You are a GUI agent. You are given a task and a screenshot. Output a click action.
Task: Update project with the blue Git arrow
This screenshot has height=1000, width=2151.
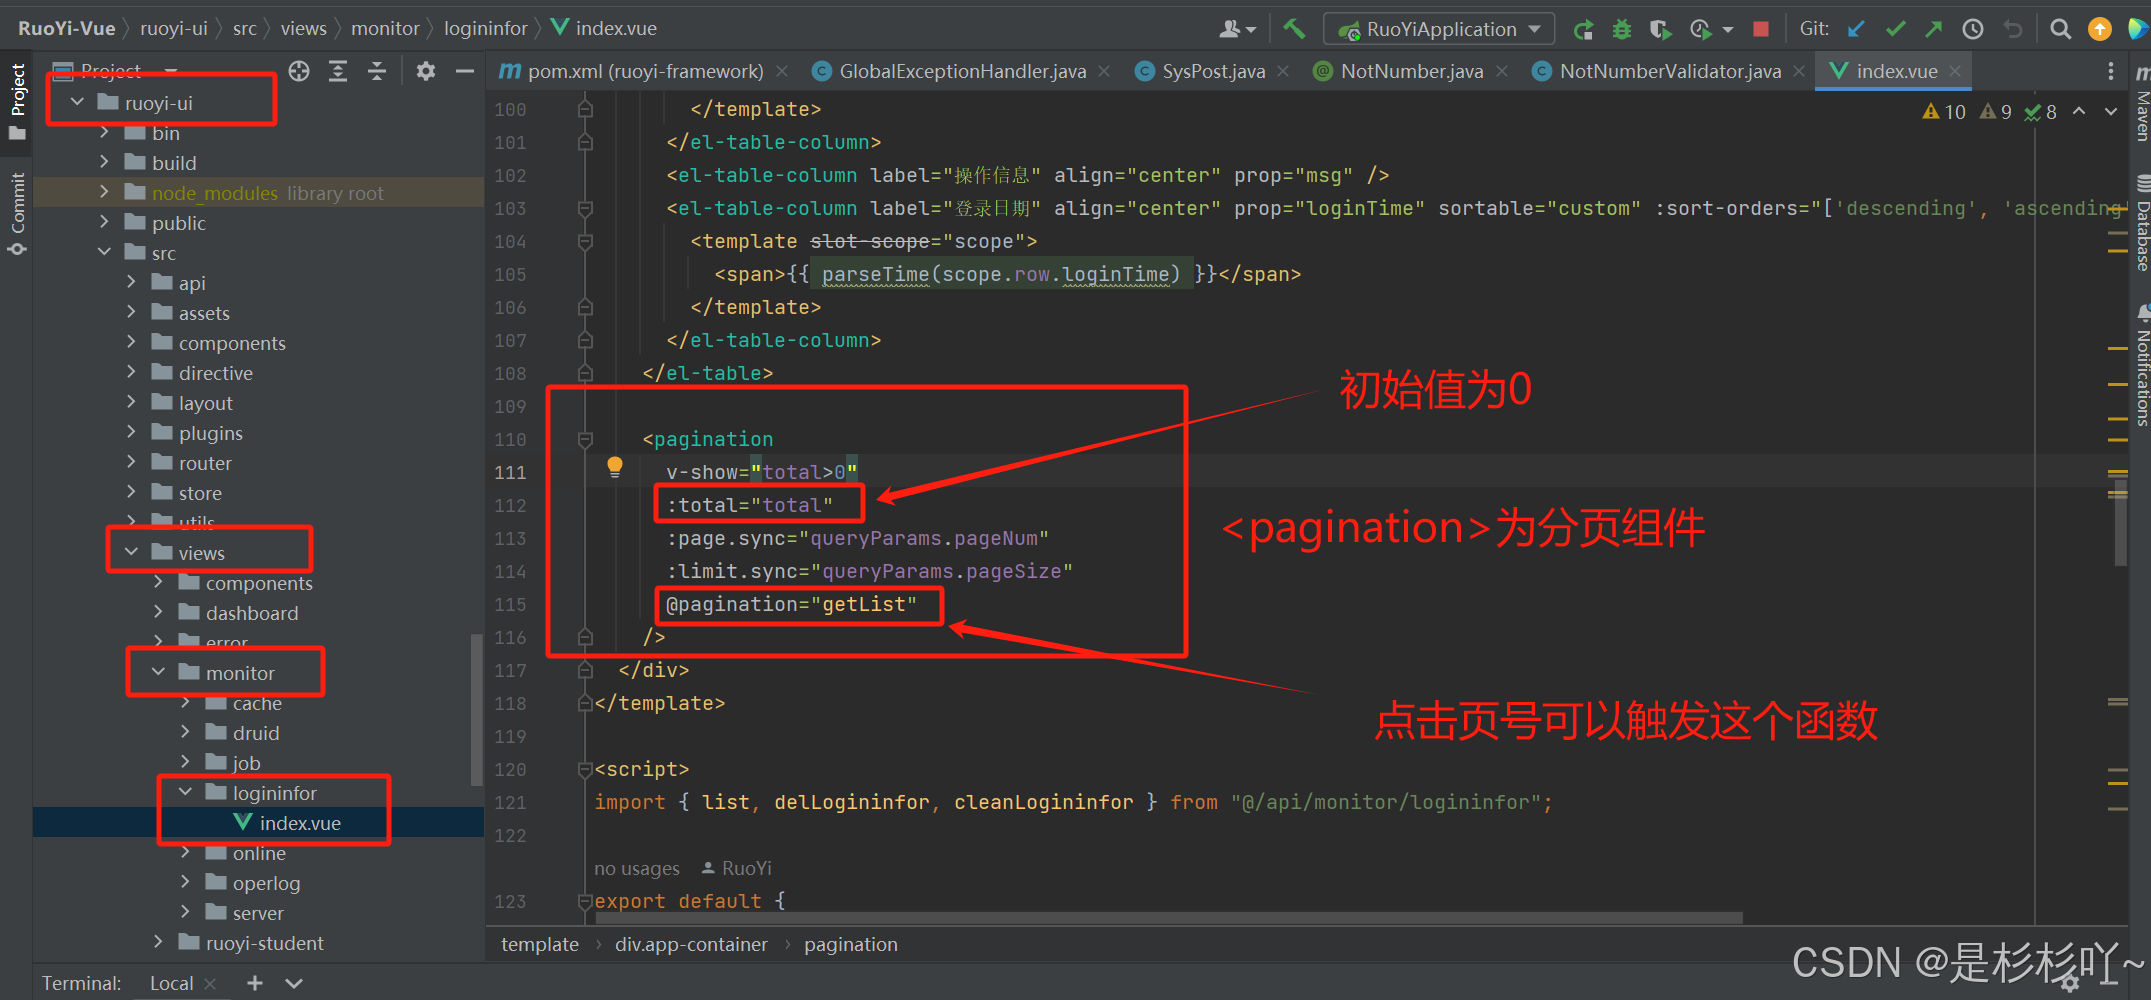click(1856, 28)
